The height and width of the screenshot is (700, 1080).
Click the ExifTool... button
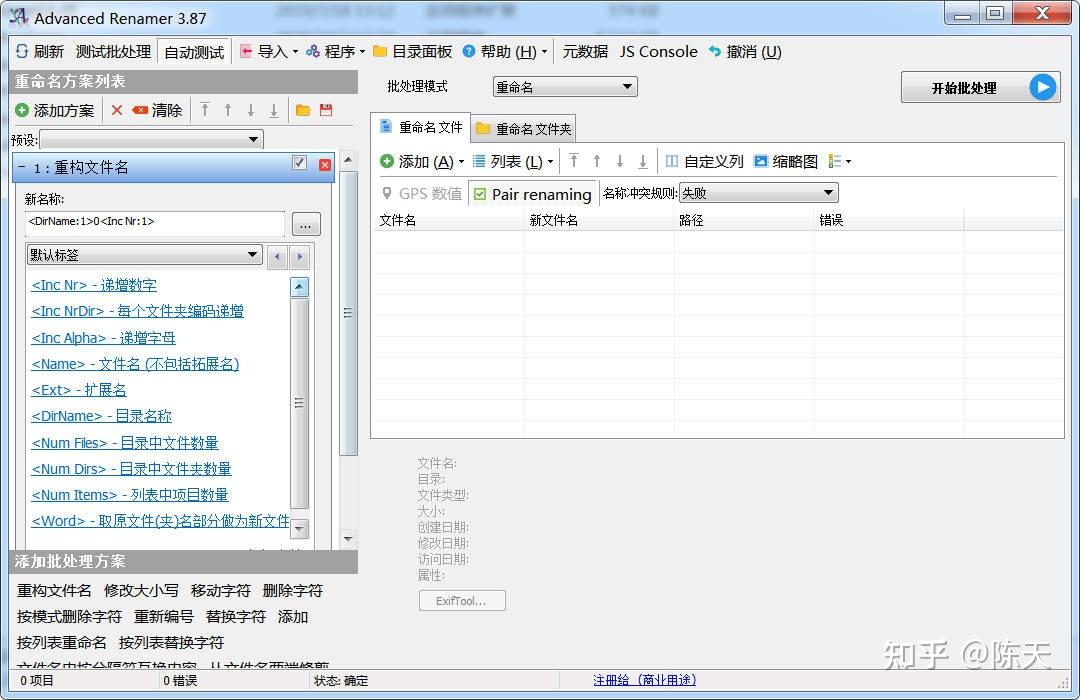pyautogui.click(x=461, y=601)
